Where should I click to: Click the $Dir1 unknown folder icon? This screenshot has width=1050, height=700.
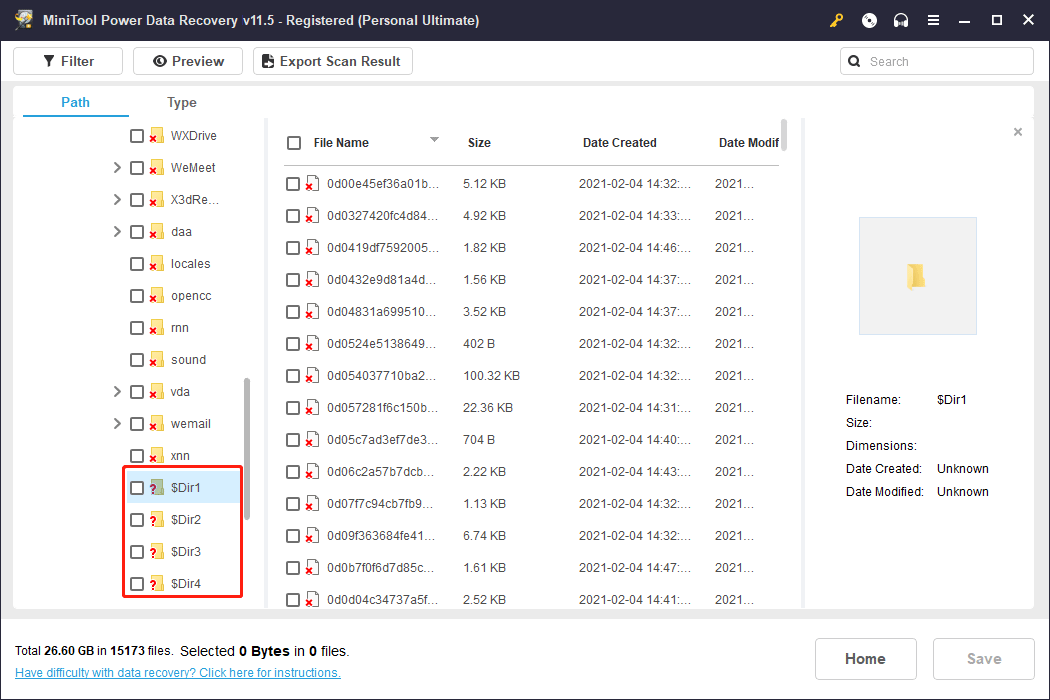pyautogui.click(x=157, y=488)
